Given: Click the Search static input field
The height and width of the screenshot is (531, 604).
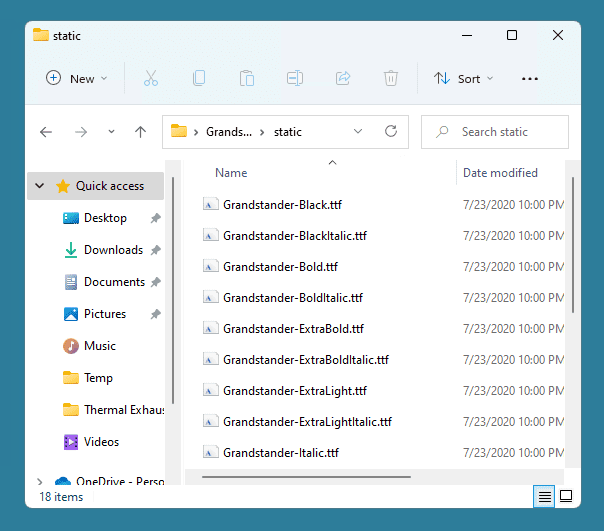Looking at the screenshot, I should coord(495,132).
